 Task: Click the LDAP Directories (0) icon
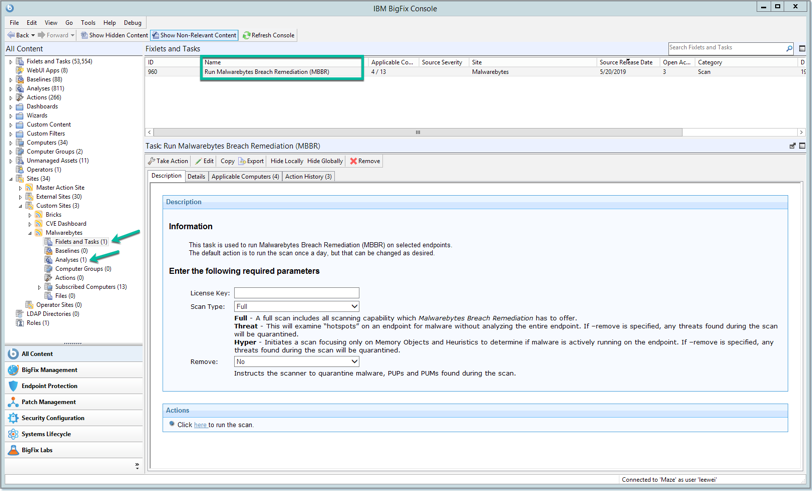20,314
